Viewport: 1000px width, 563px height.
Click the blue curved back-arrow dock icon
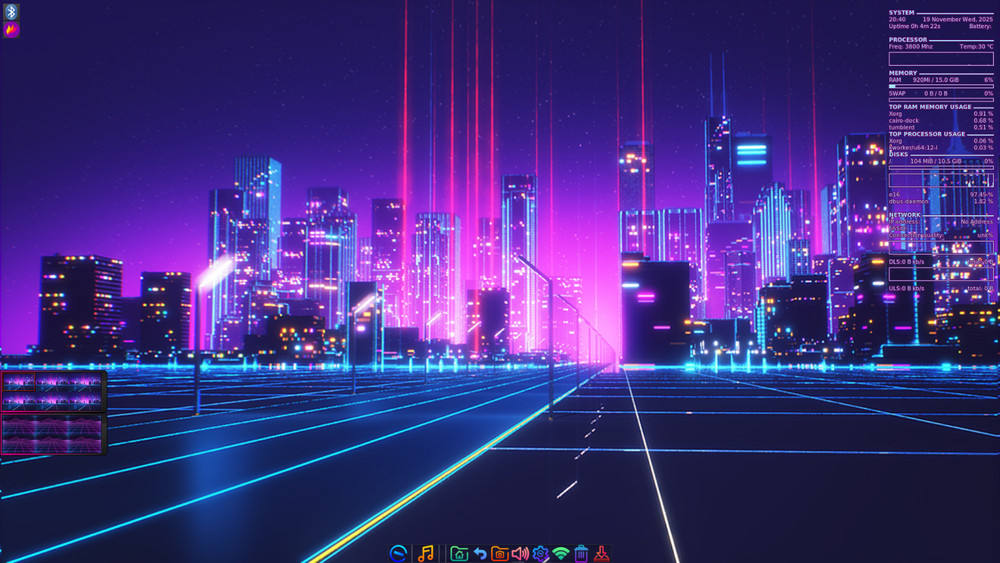480,553
